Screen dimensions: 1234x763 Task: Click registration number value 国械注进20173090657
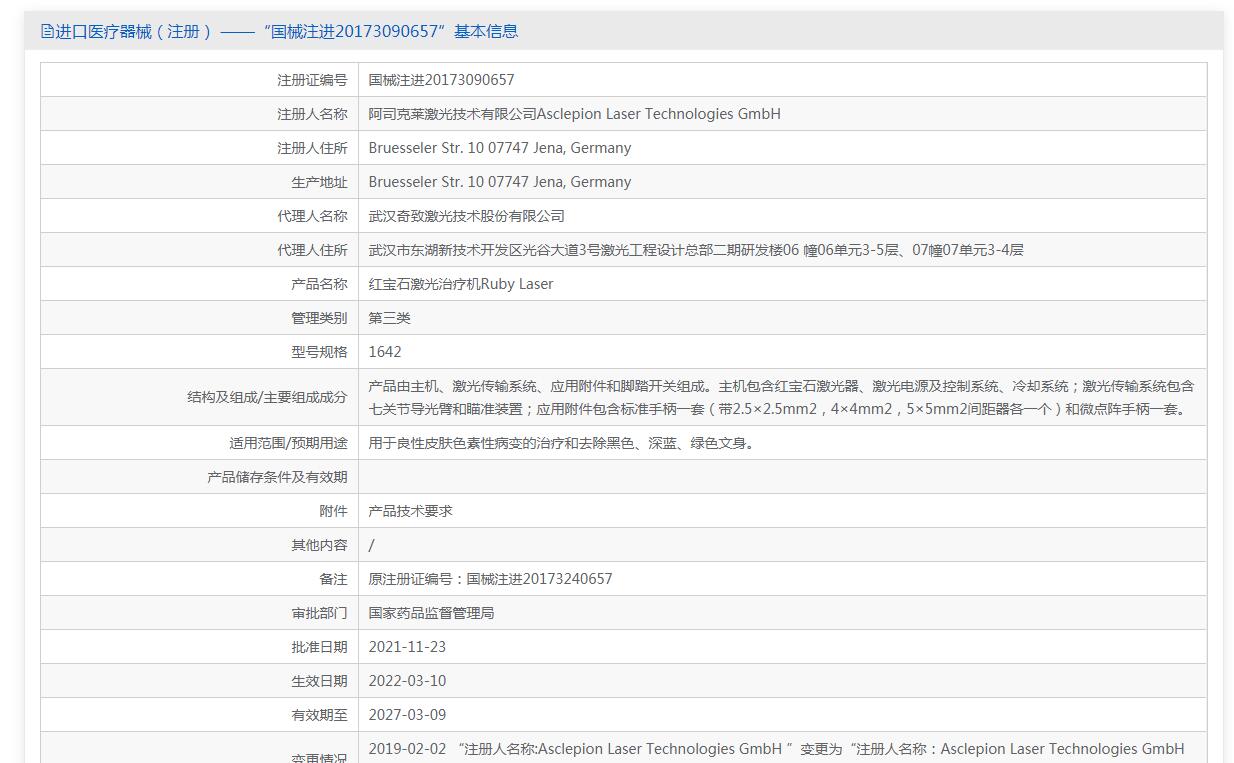(441, 80)
